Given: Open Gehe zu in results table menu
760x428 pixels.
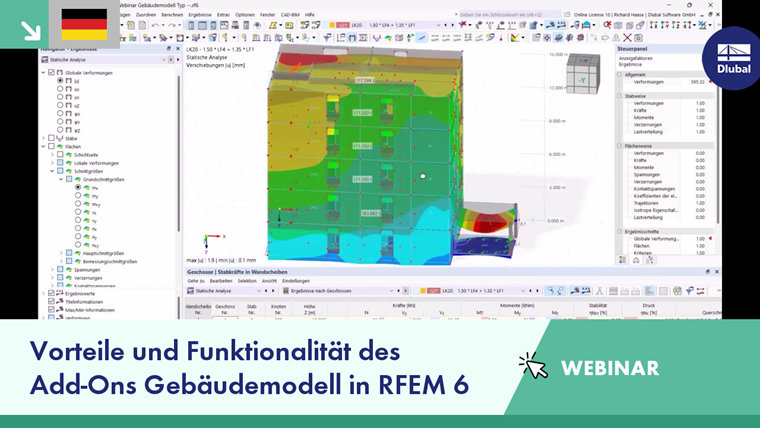Looking at the screenshot, I should click(x=196, y=281).
